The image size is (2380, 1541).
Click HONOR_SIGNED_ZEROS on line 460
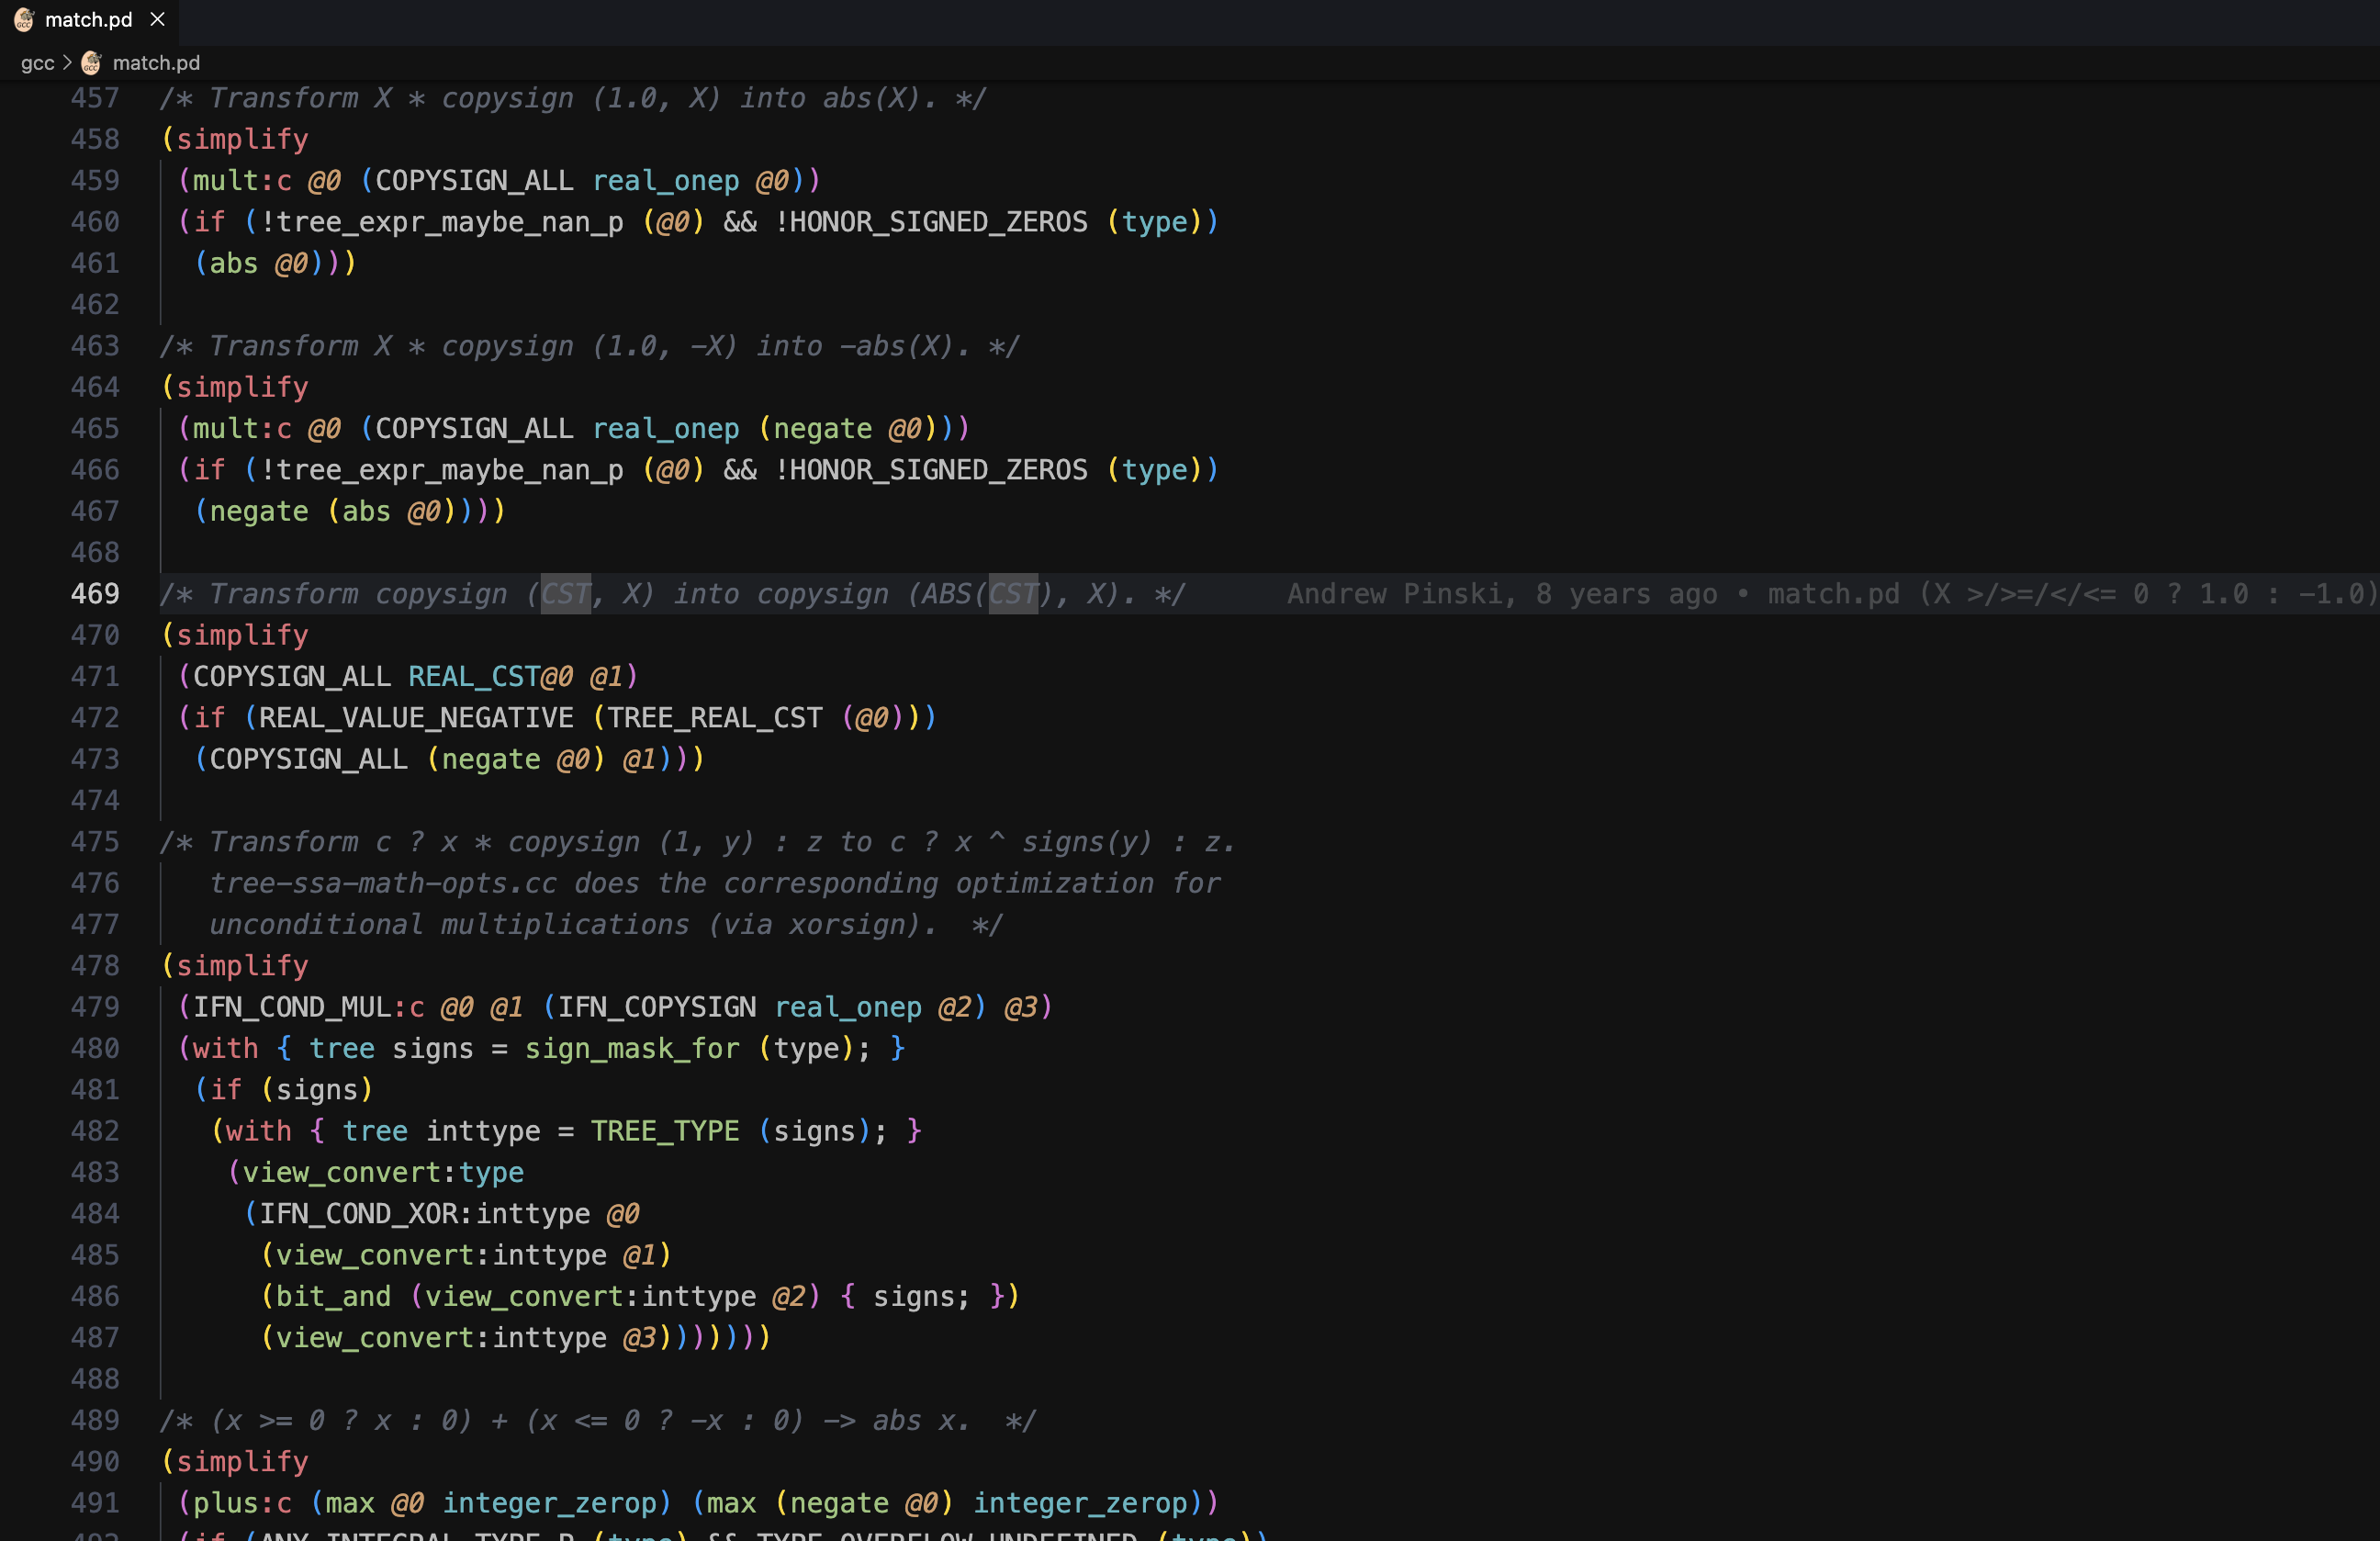pyautogui.click(x=938, y=222)
